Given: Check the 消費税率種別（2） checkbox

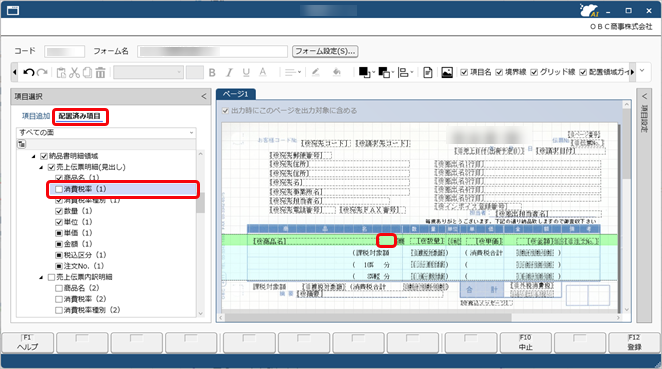Looking at the screenshot, I should coord(59,310).
